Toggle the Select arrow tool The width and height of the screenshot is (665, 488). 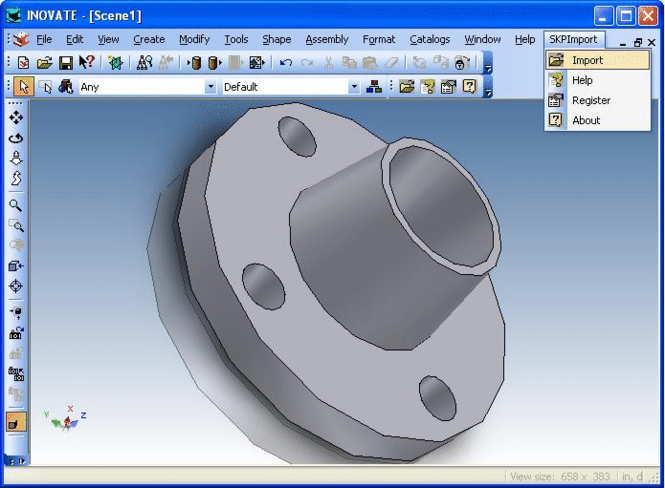[x=24, y=86]
